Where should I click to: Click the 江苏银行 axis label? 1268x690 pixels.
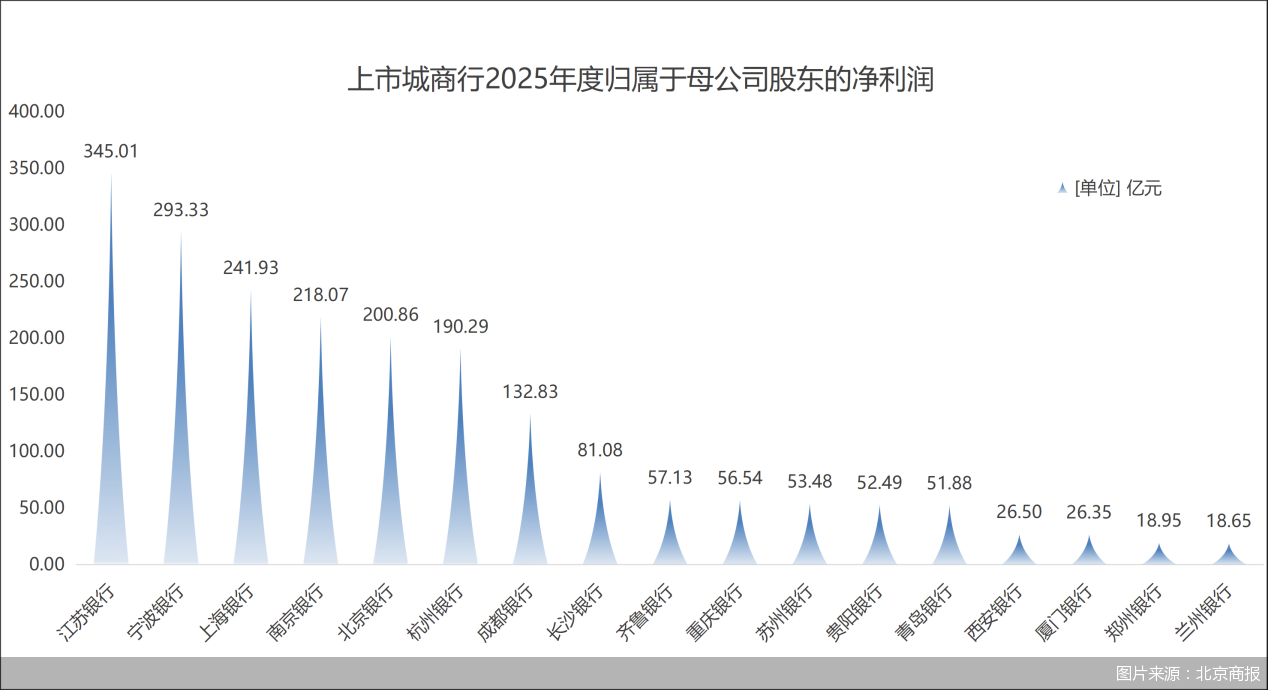click(x=86, y=612)
